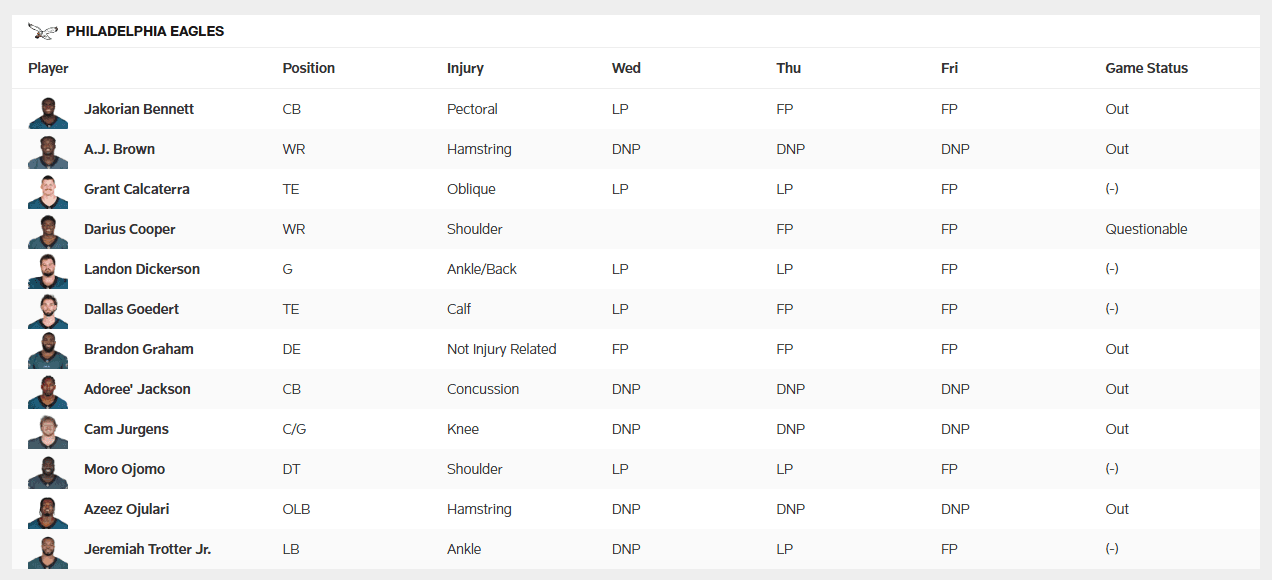Click the Philadelphia Eagles team heading
Viewport: 1272px width, 580px height.
coord(145,31)
